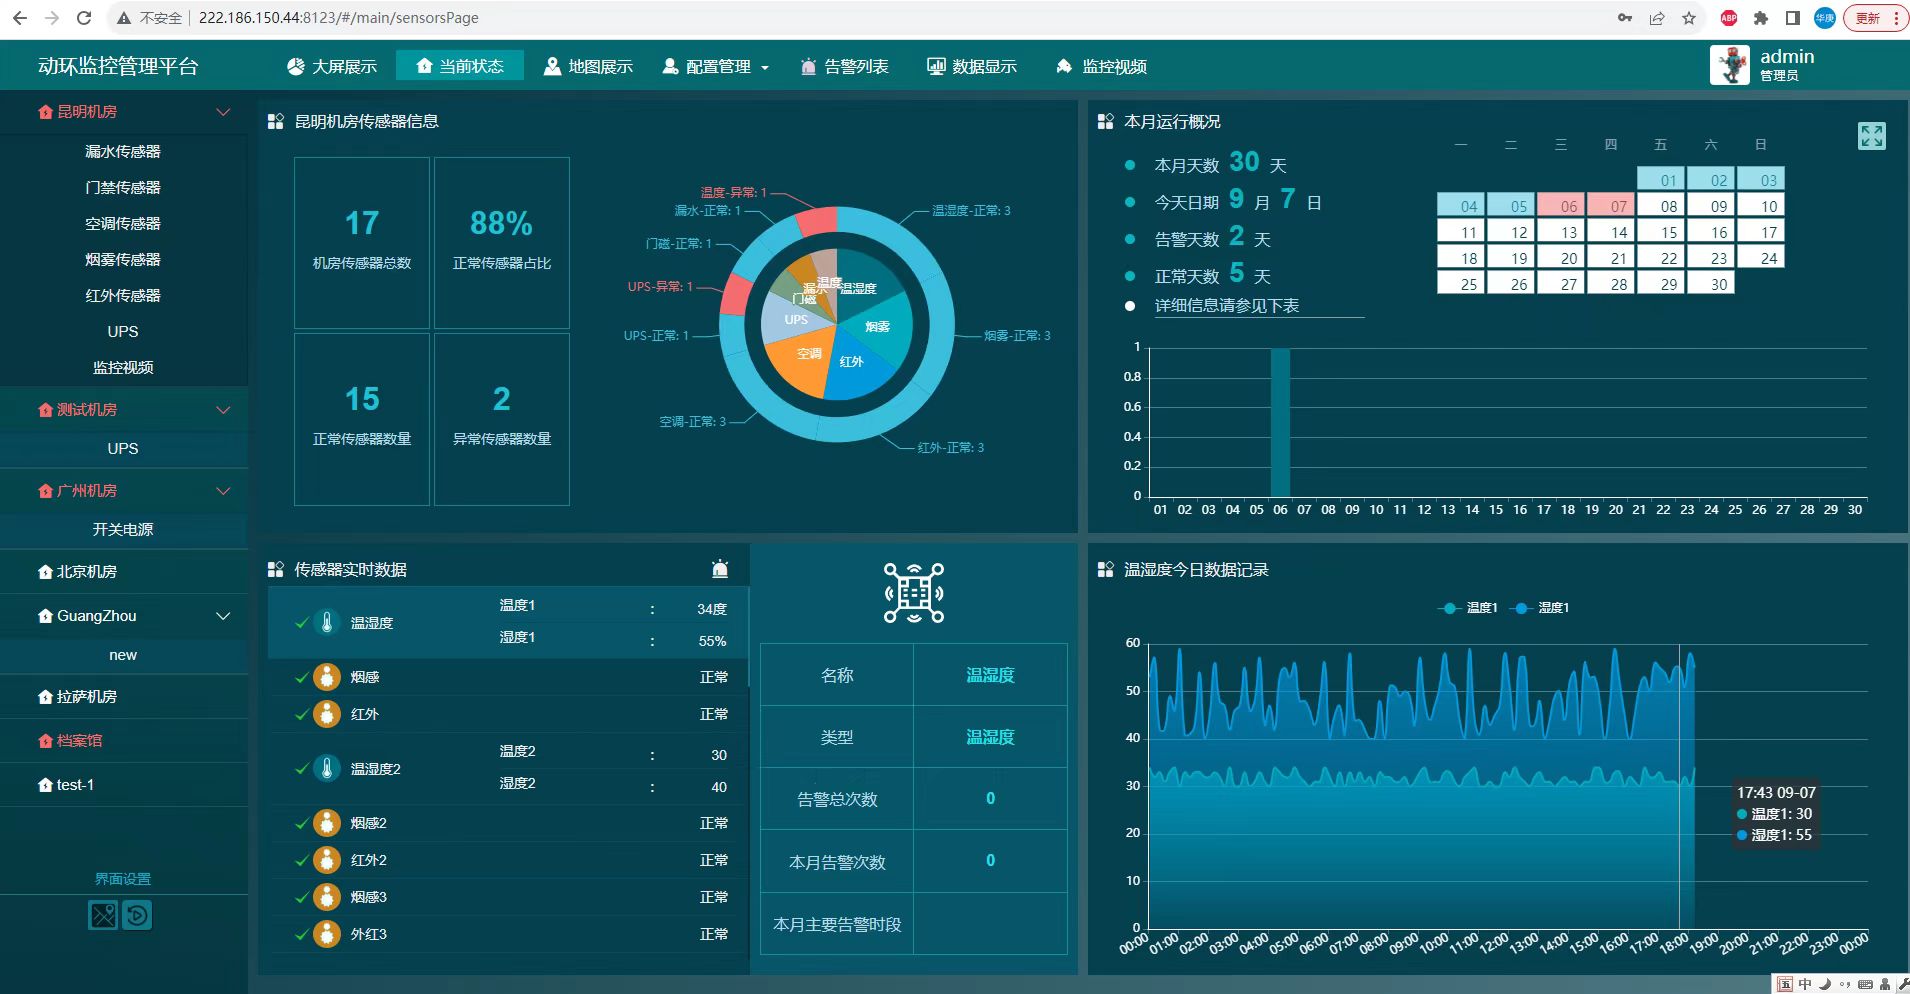Click the replay icon under 界面设置
The width and height of the screenshot is (1910, 994).
click(x=137, y=915)
